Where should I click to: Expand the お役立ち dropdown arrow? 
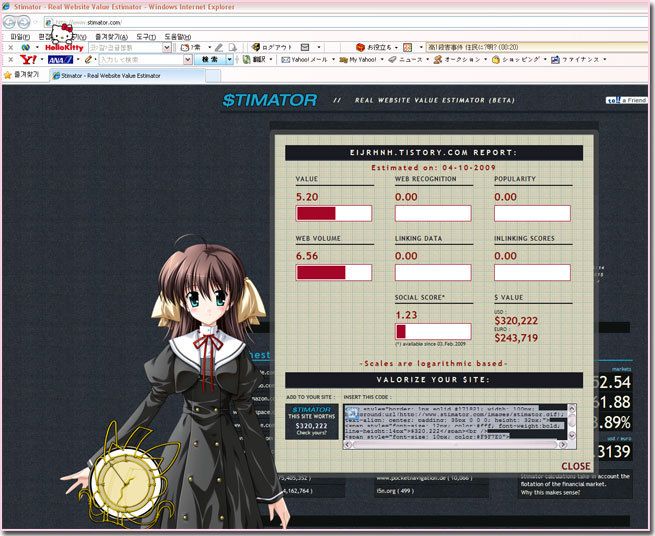pyautogui.click(x=396, y=48)
